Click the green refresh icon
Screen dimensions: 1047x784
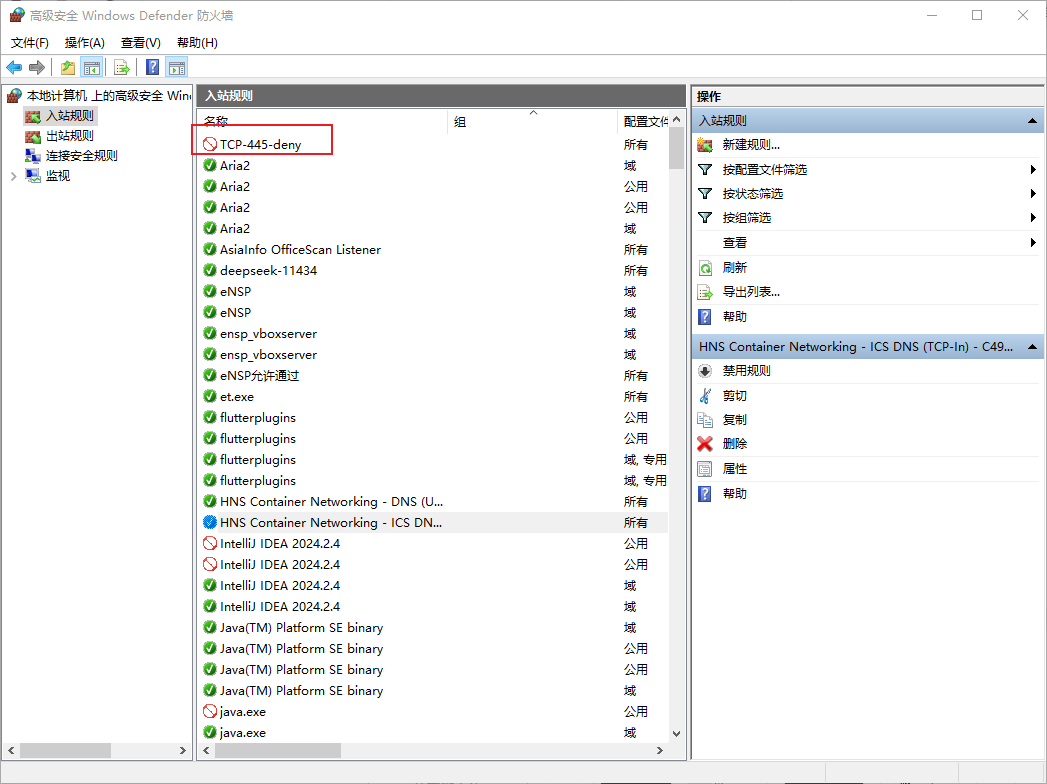[705, 268]
